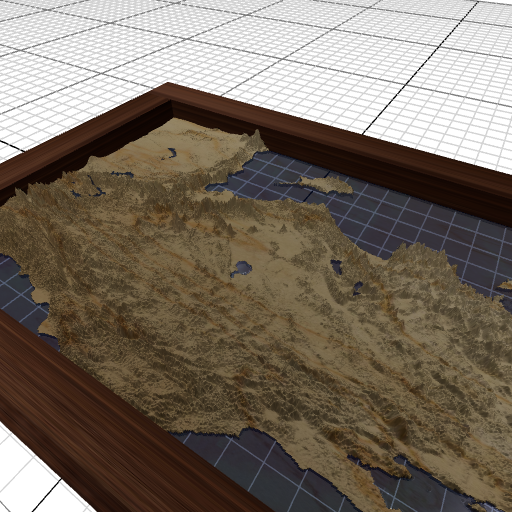Pick the central lake on the terrain

coord(241,269)
